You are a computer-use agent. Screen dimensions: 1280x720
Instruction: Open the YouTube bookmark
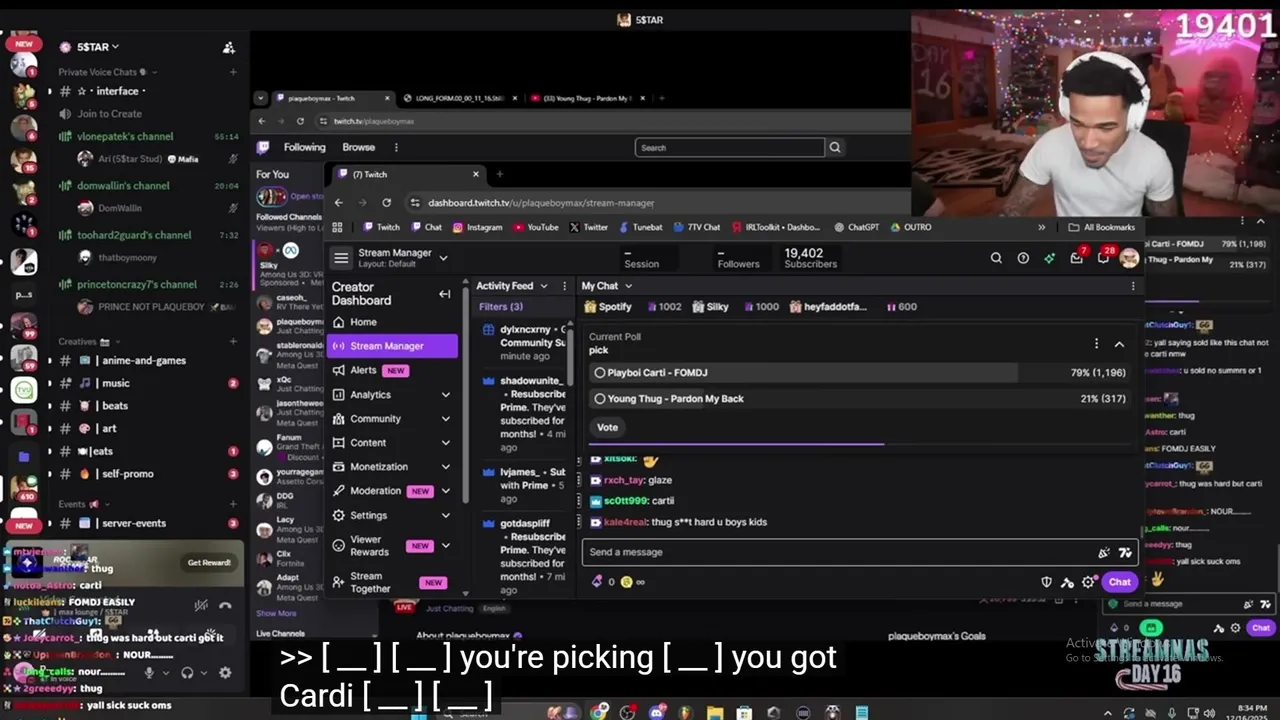pos(535,227)
